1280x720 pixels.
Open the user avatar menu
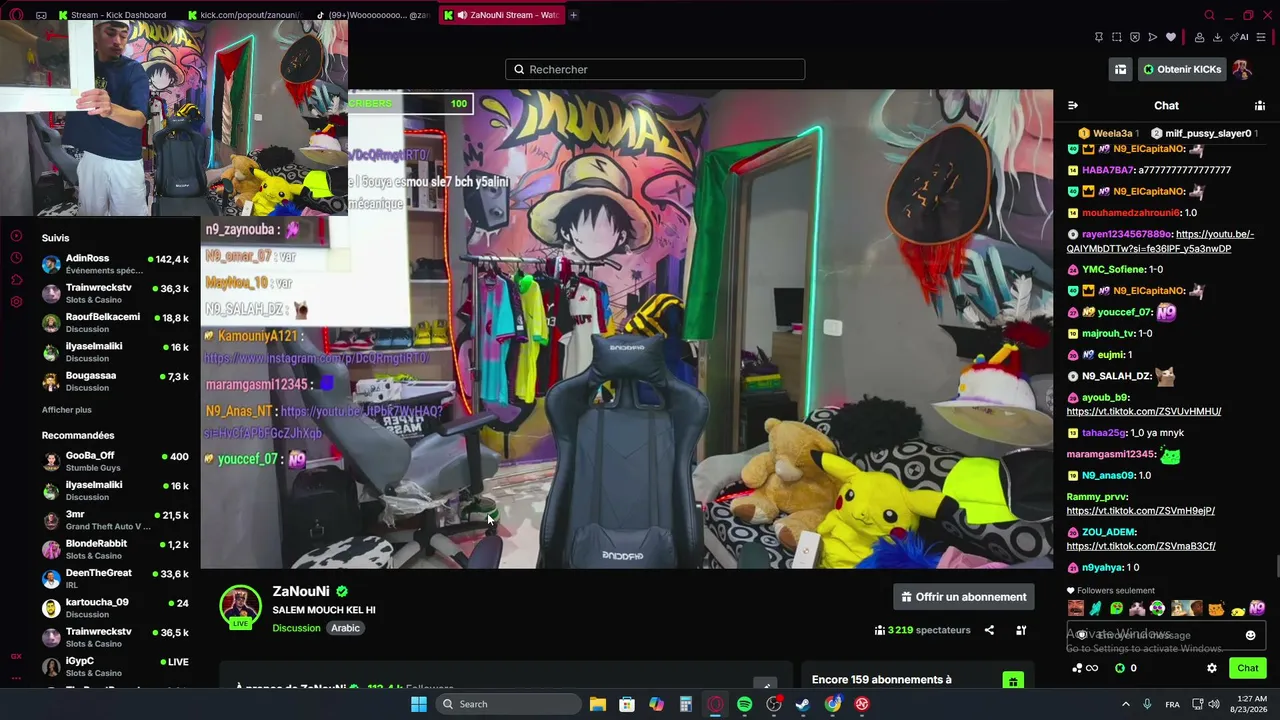(x=1241, y=69)
